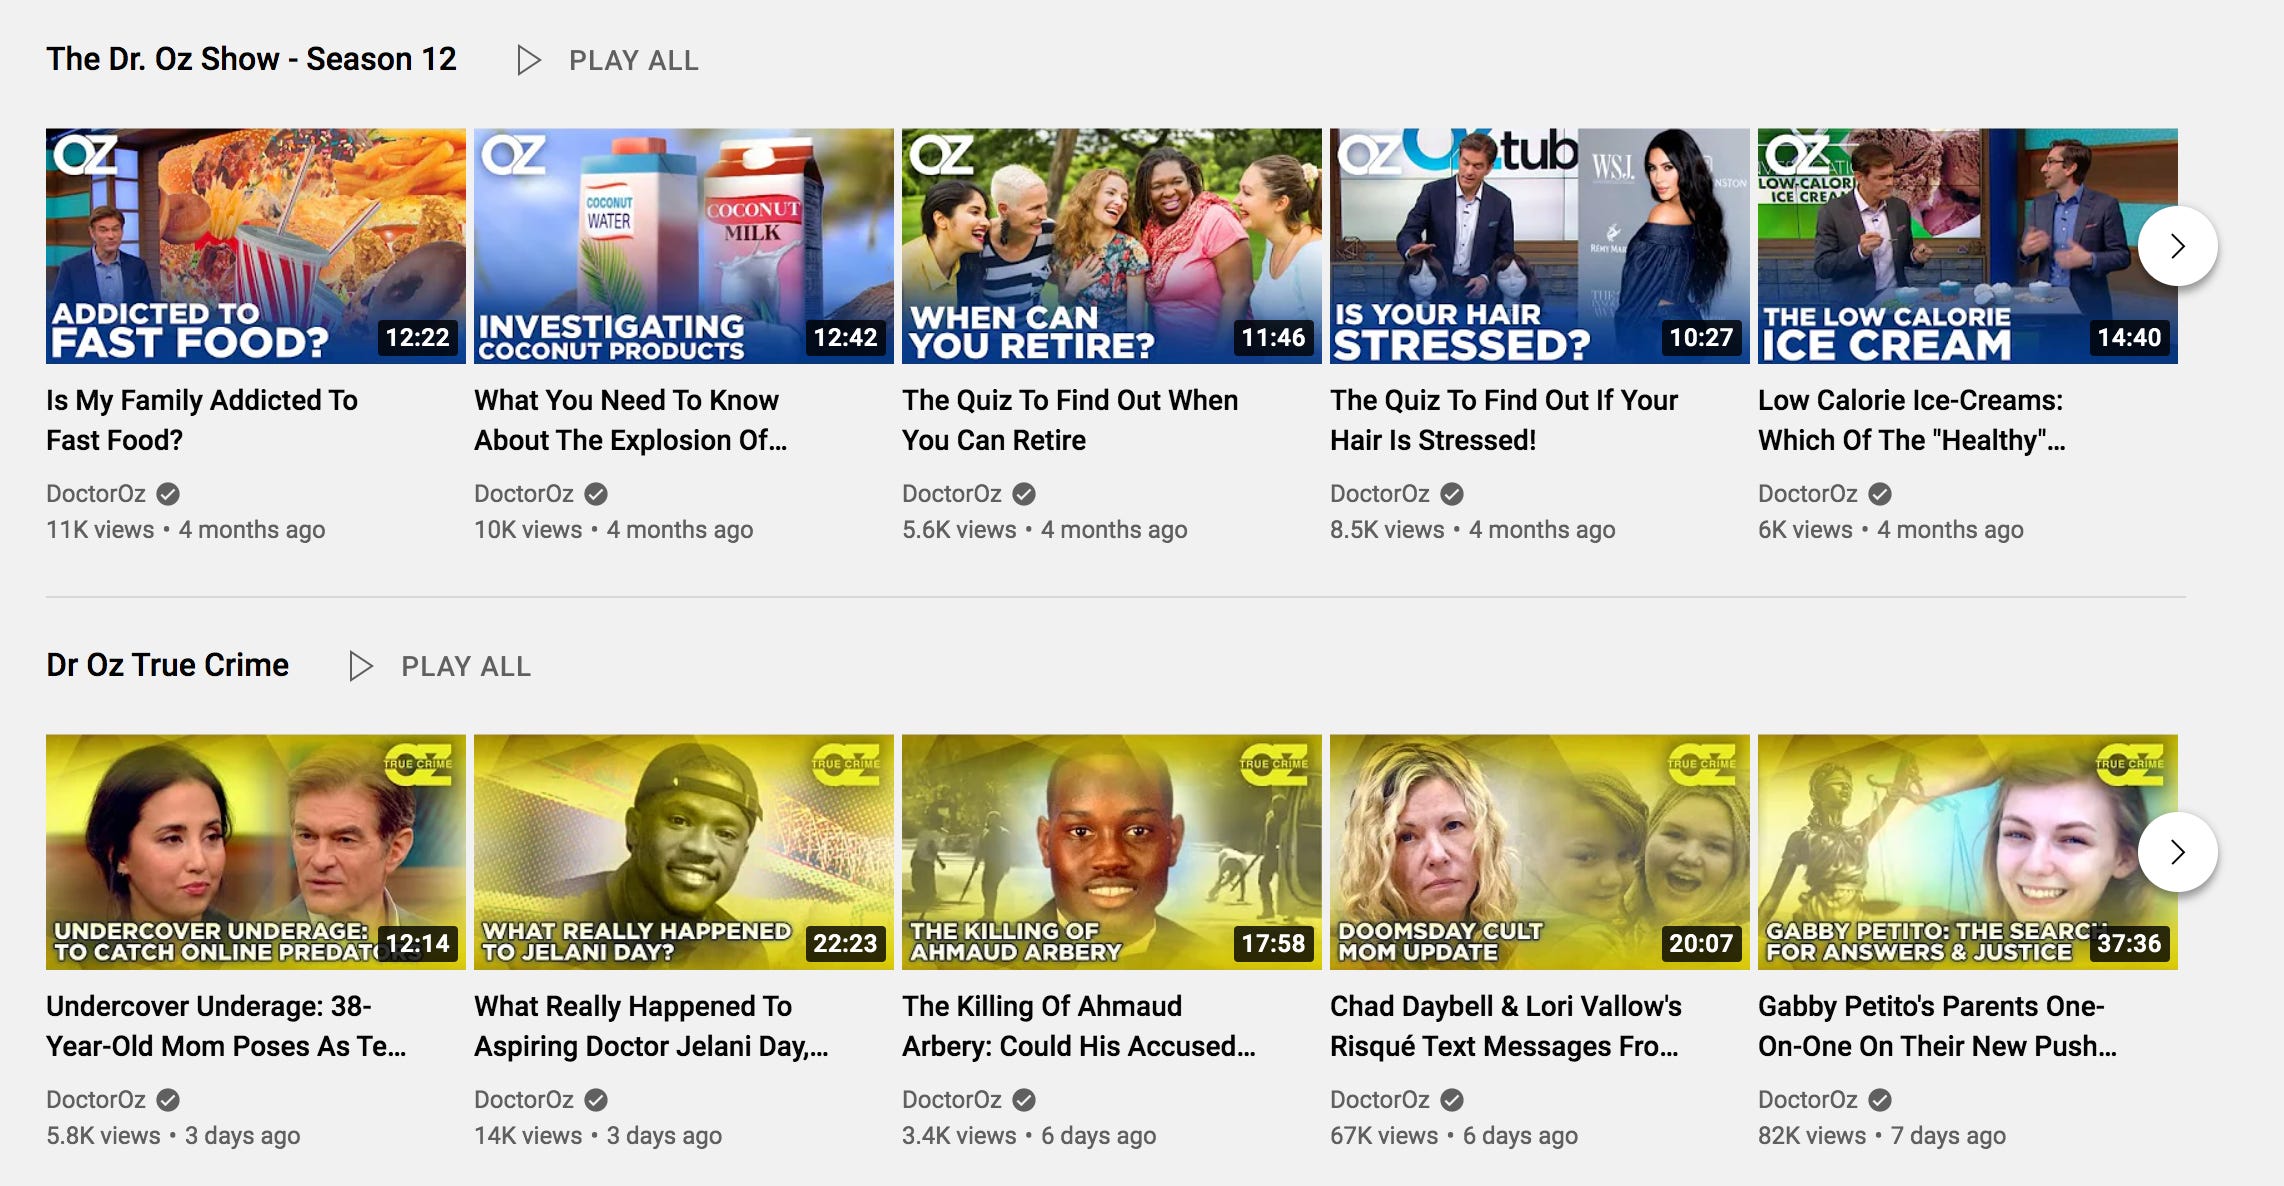This screenshot has height=1186, width=2284.
Task: Open title Chad Daybell & Lori Vallow's Risqué Text Messages
Action: coord(1506,1026)
